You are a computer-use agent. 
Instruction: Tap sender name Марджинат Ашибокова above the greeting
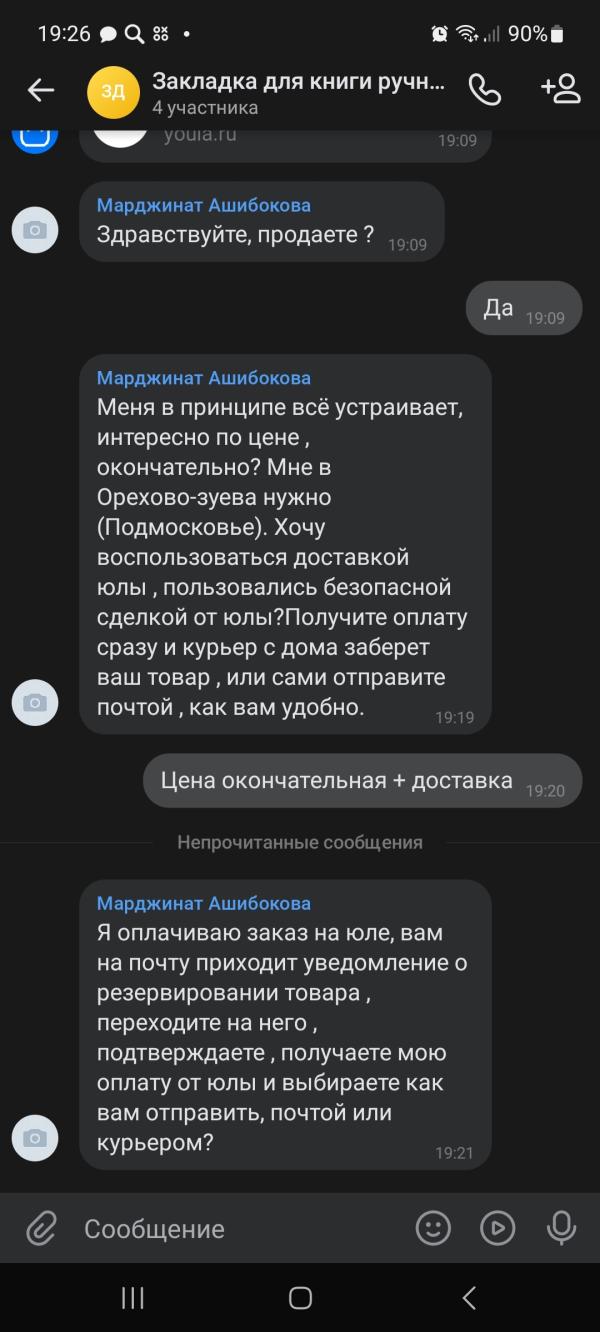click(204, 206)
